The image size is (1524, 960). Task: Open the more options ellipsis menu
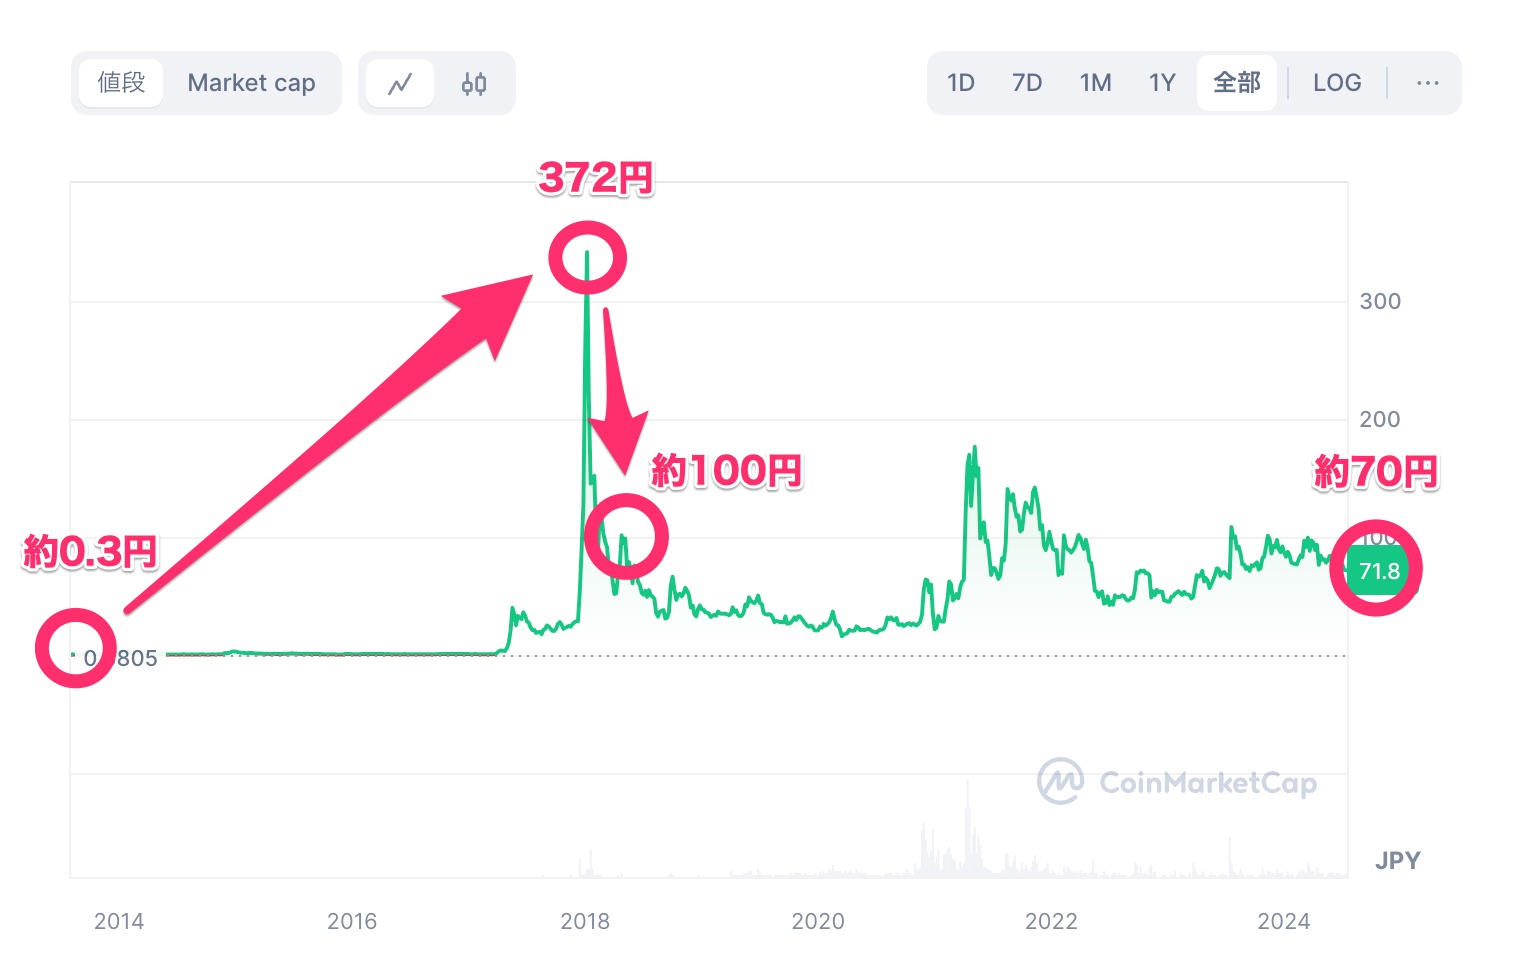click(1427, 83)
